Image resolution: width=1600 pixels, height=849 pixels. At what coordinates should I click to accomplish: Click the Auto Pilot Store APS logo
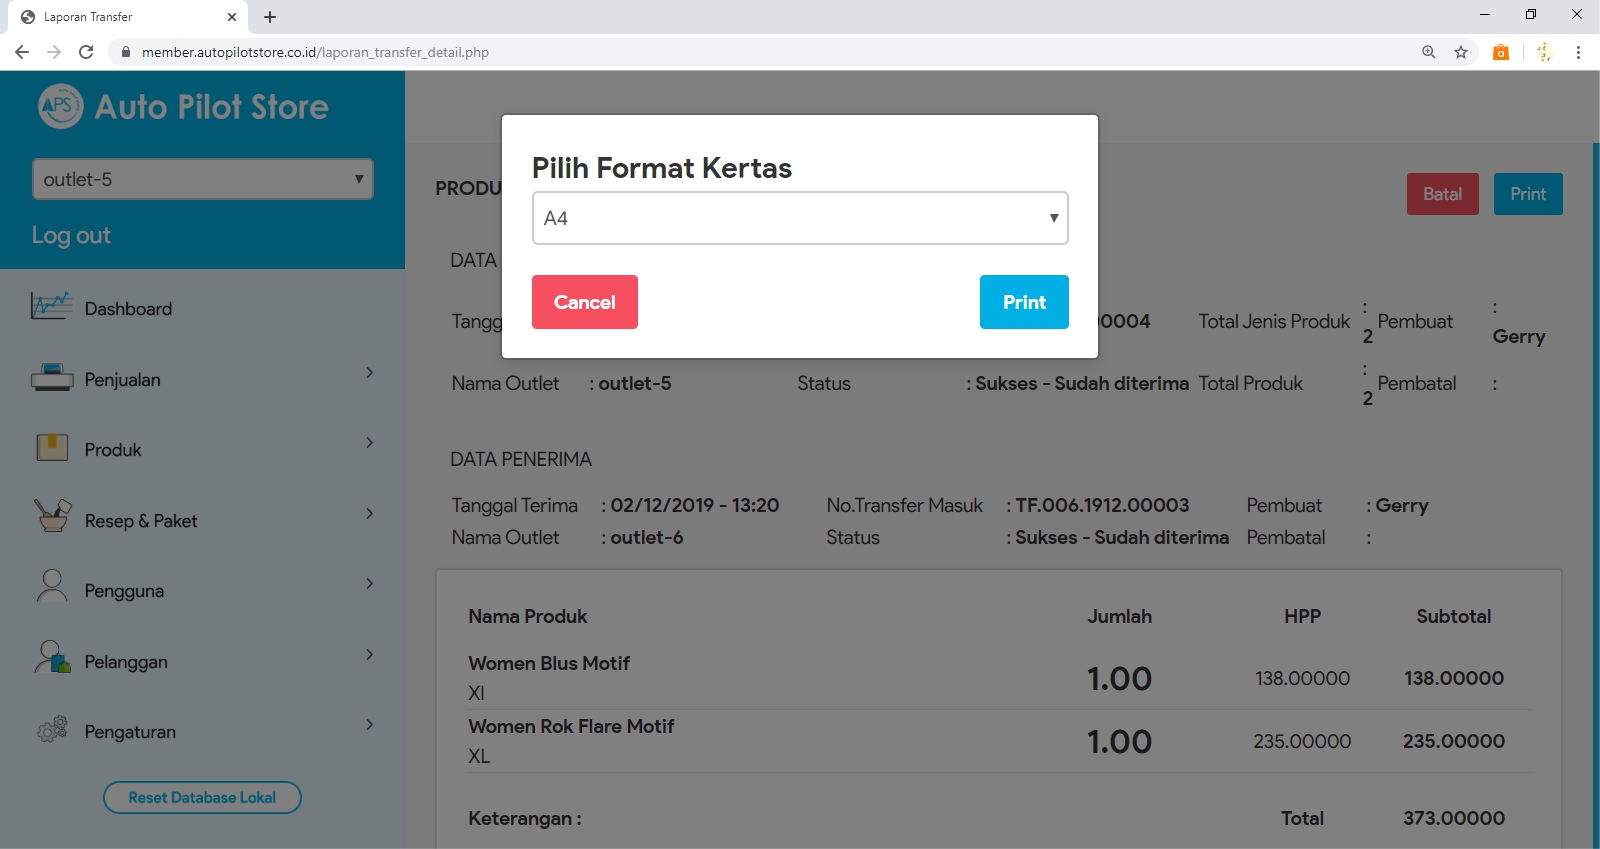click(x=60, y=106)
